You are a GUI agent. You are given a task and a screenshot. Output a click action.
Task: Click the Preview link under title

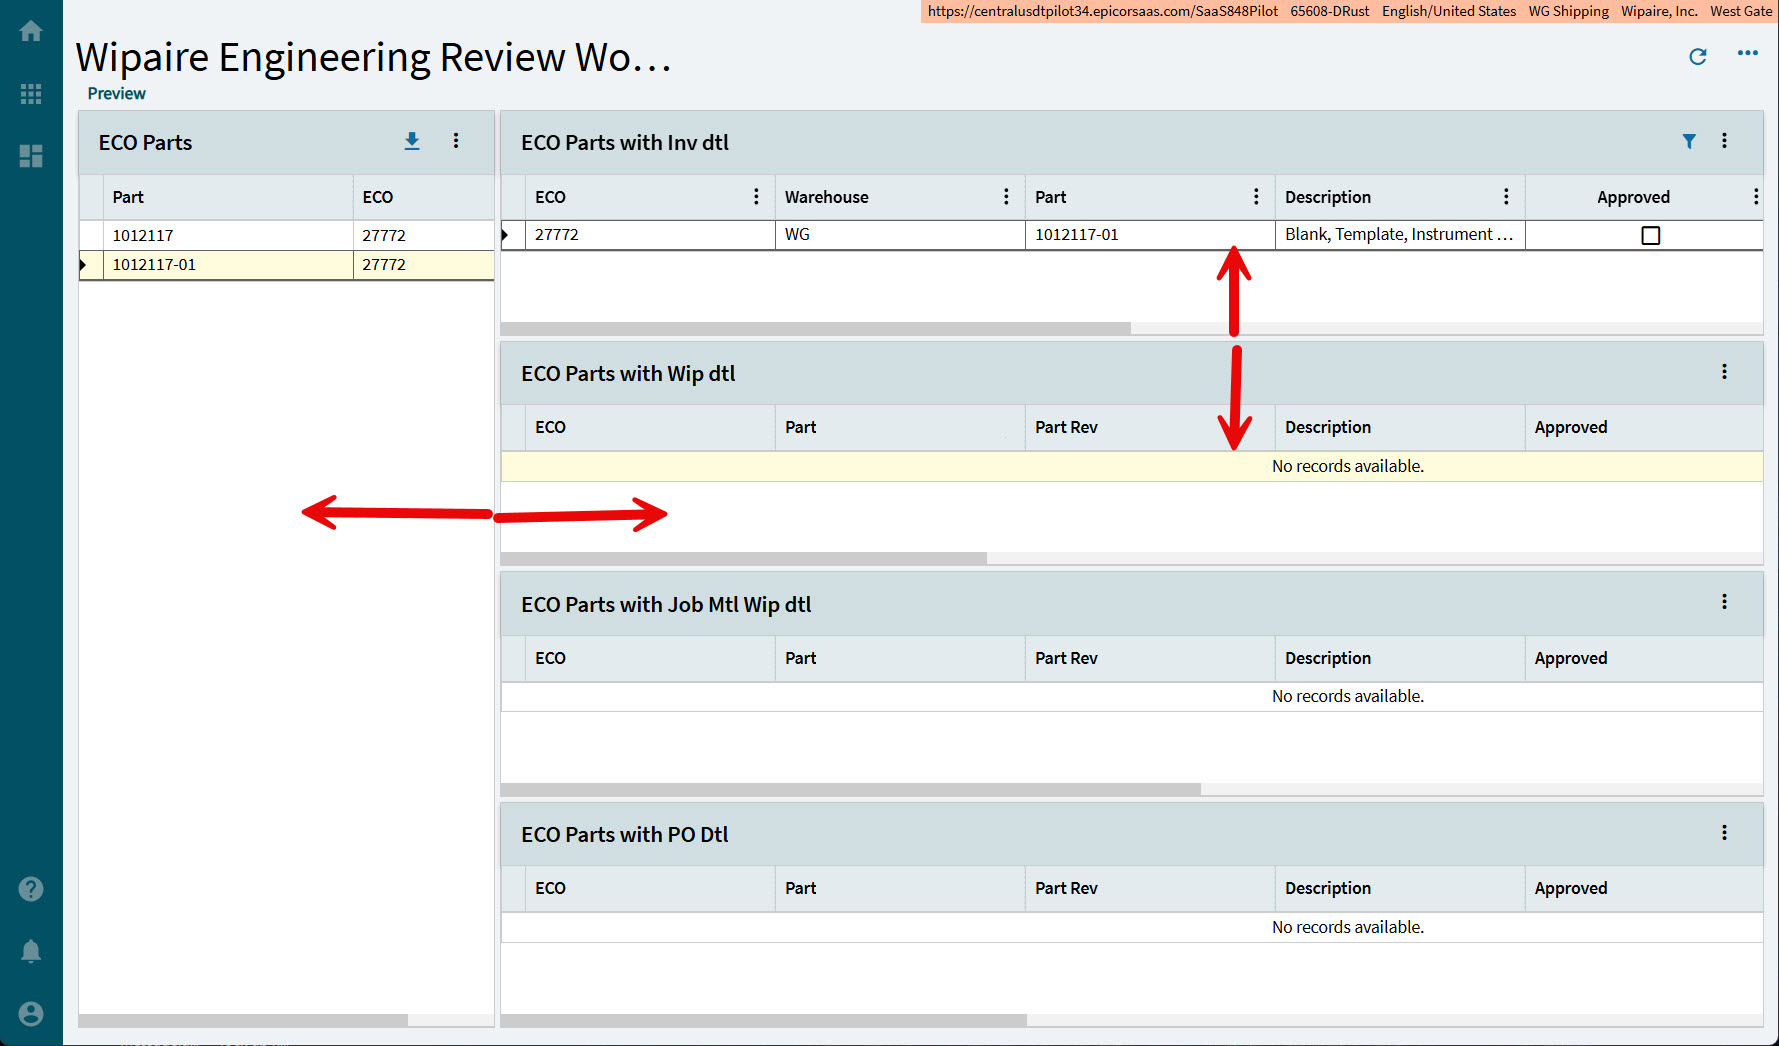pos(116,93)
